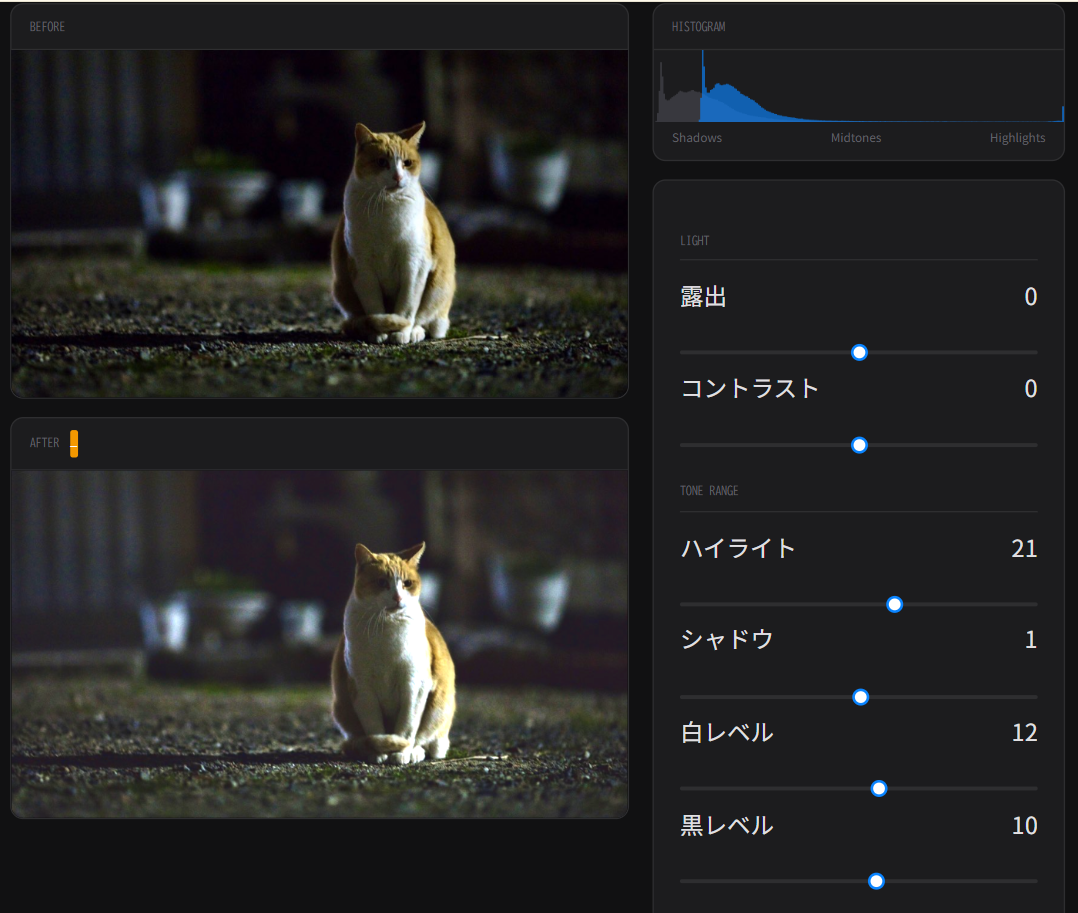
Task: Click the TONE RANGE section header
Action: tap(709, 491)
